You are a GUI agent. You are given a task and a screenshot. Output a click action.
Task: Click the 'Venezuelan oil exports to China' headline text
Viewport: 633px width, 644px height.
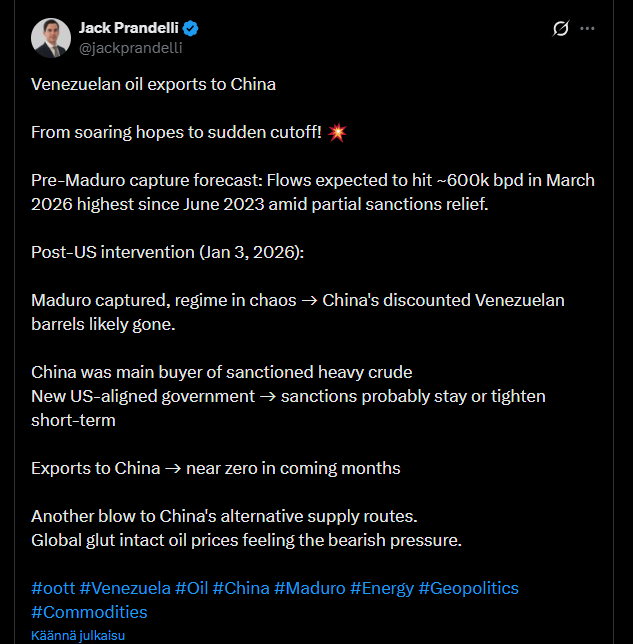[153, 84]
